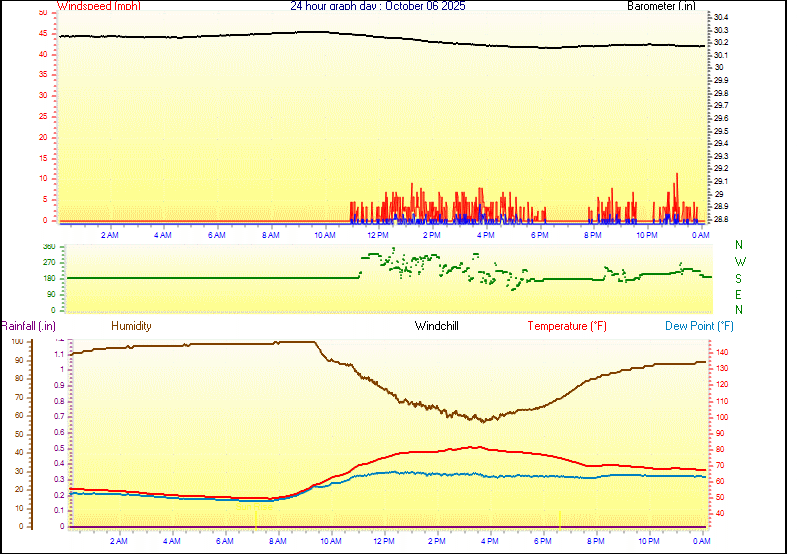This screenshot has height=554, width=798.
Task: Click the 45 windspeed scale value
Action: [x=42, y=33]
